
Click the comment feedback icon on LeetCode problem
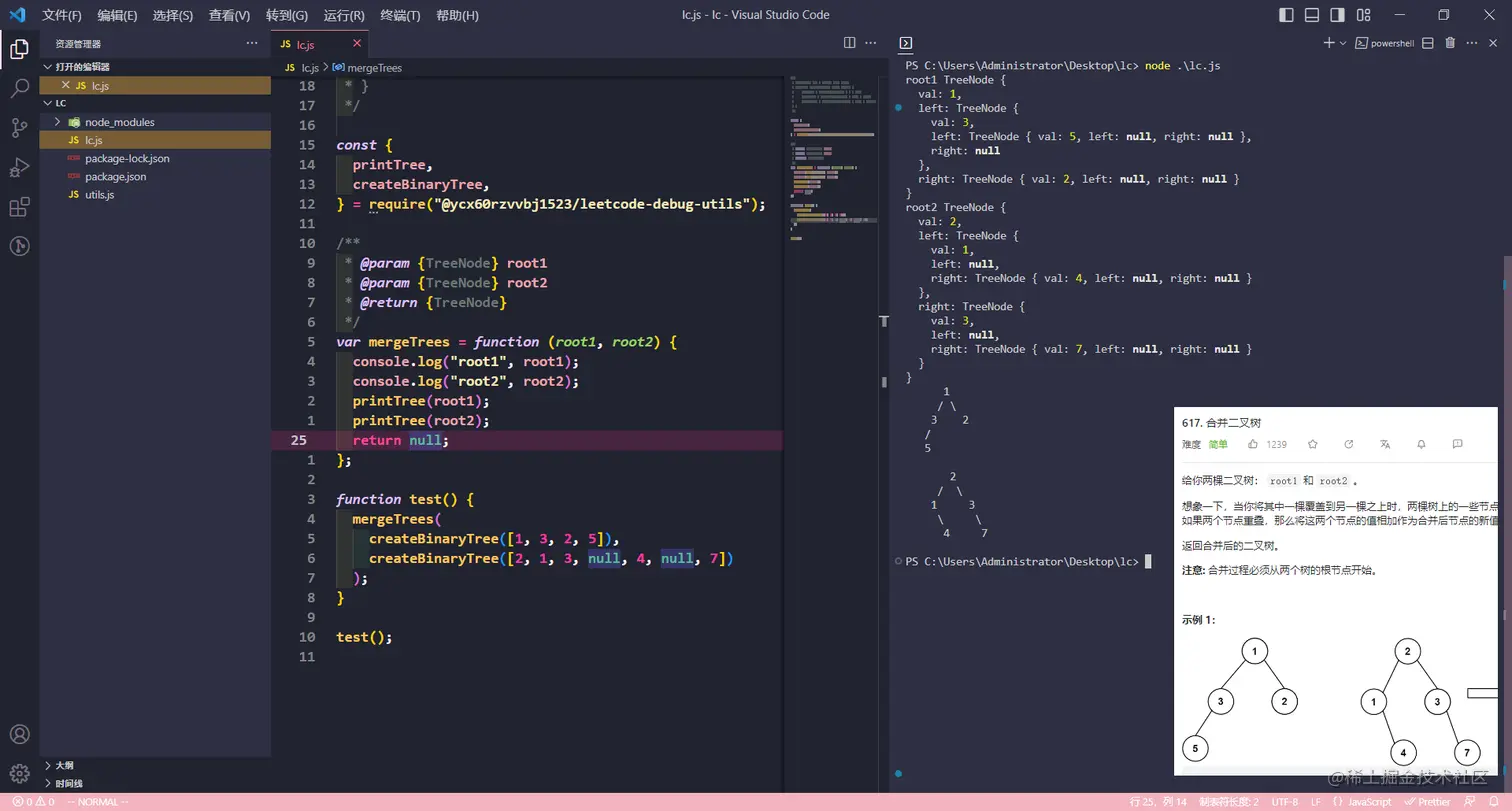pyautogui.click(x=1457, y=444)
